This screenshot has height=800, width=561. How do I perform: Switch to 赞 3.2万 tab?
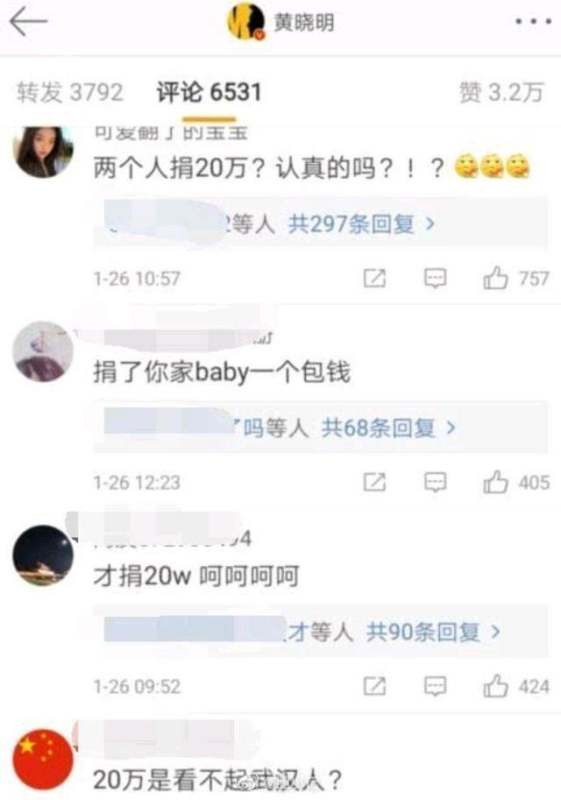click(x=501, y=92)
